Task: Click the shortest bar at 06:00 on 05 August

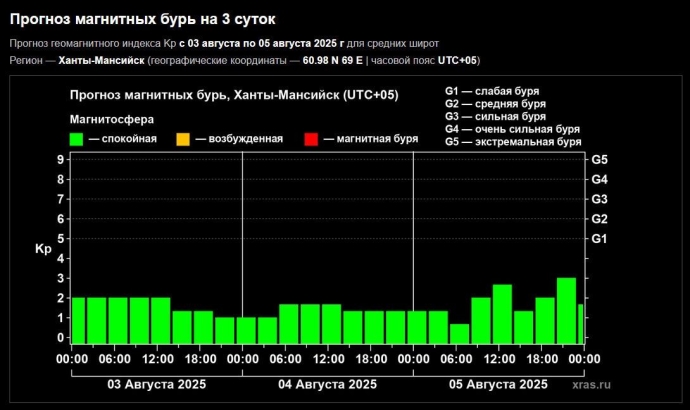Action: coord(459,334)
